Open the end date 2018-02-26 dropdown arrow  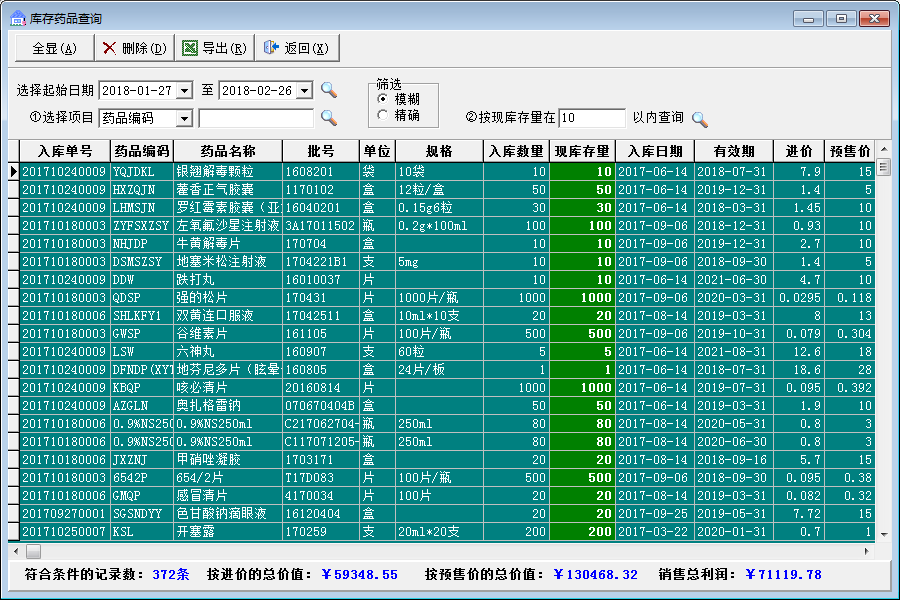(x=305, y=91)
